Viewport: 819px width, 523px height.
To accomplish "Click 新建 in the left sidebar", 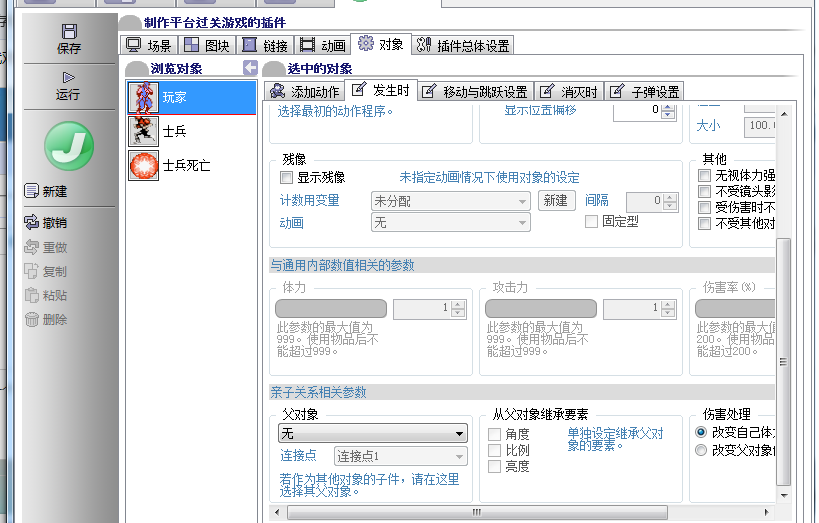I will point(46,191).
